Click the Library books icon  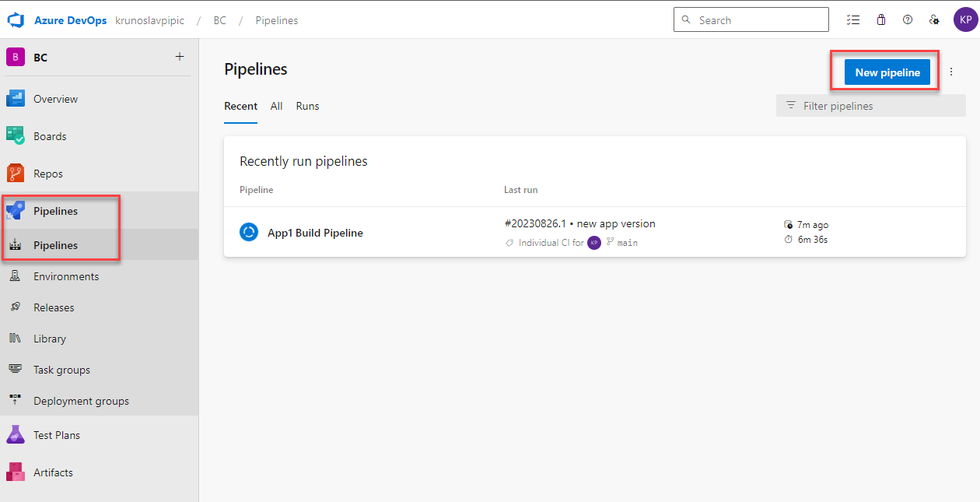tap(16, 338)
